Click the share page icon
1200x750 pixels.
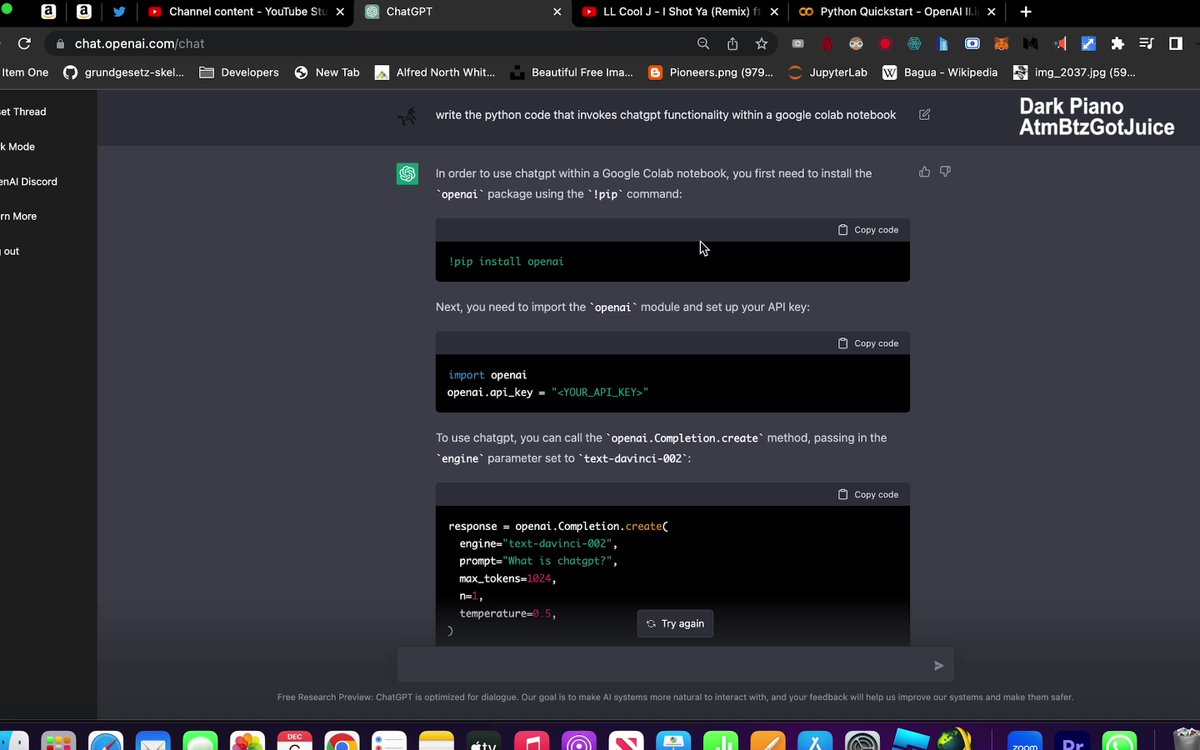tap(733, 44)
